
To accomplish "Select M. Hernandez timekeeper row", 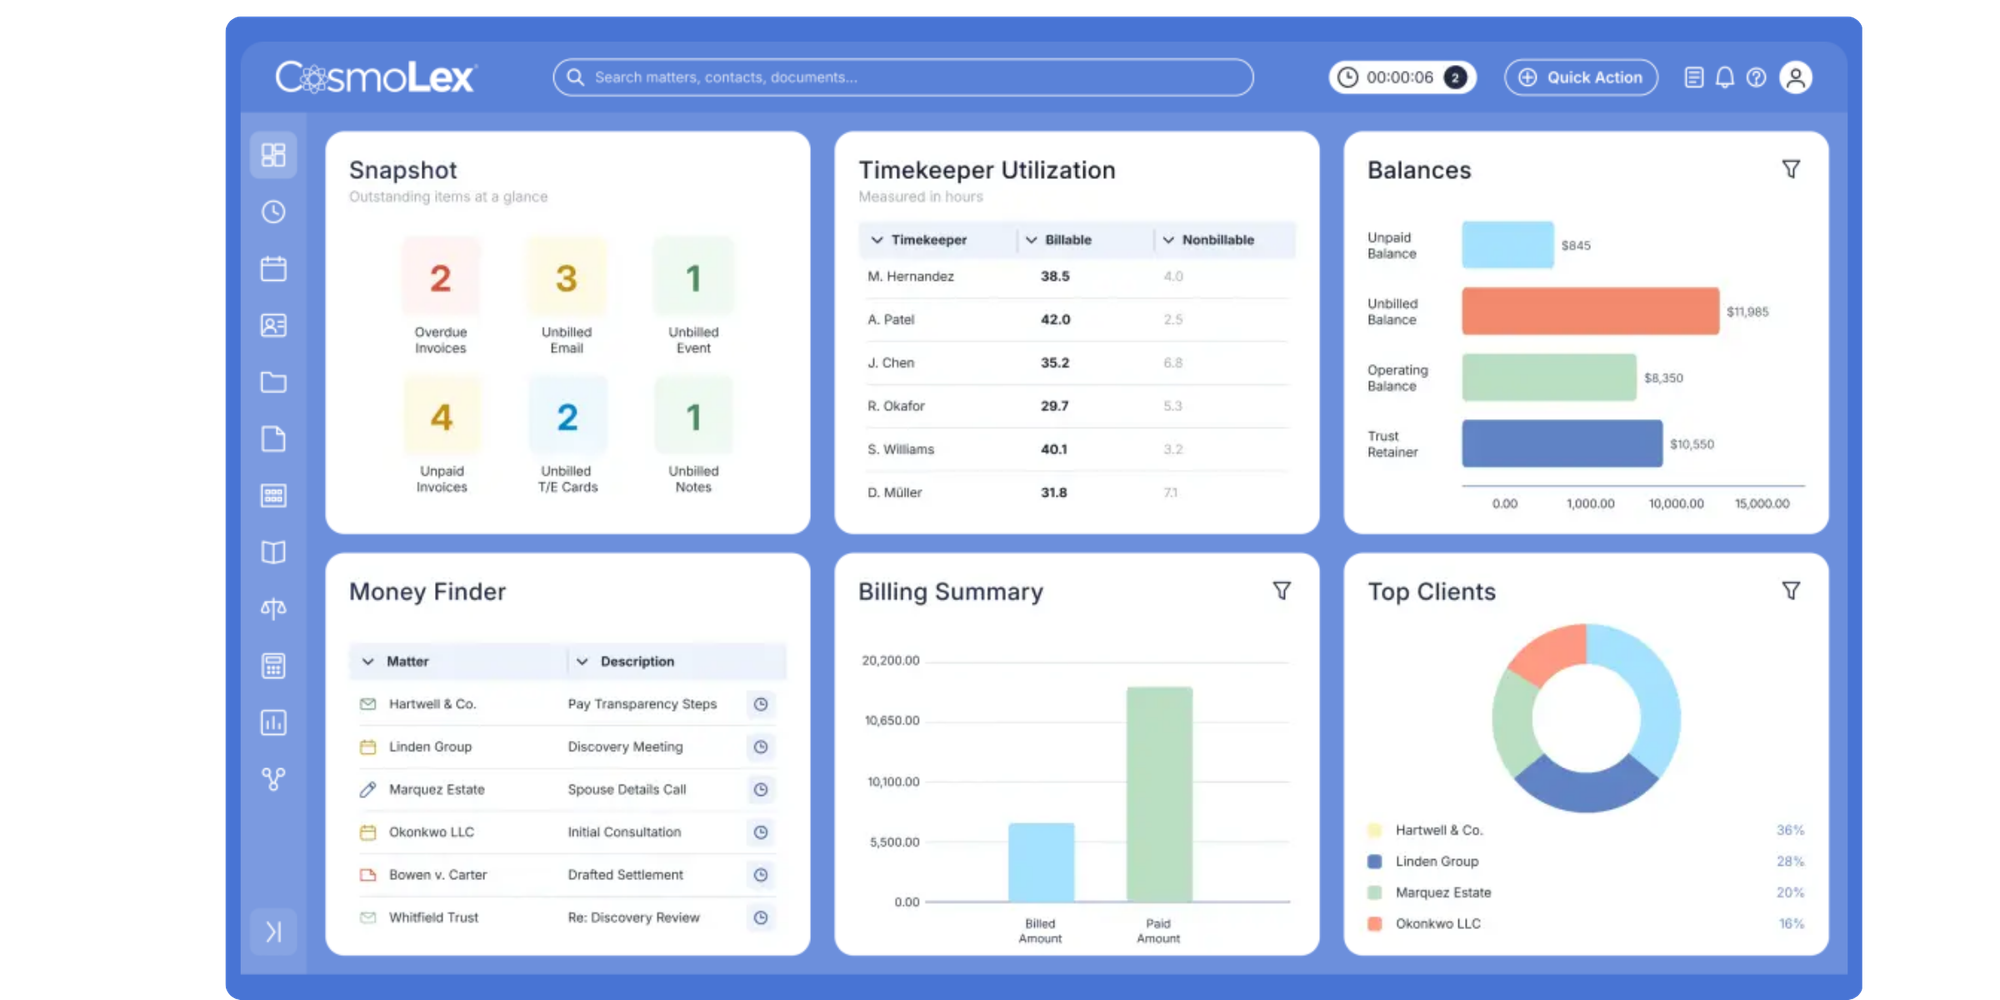I will click(1077, 277).
